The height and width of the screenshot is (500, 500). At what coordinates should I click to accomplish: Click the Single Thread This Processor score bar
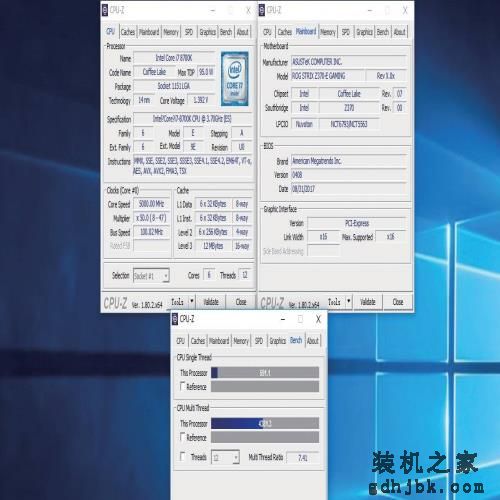265,373
